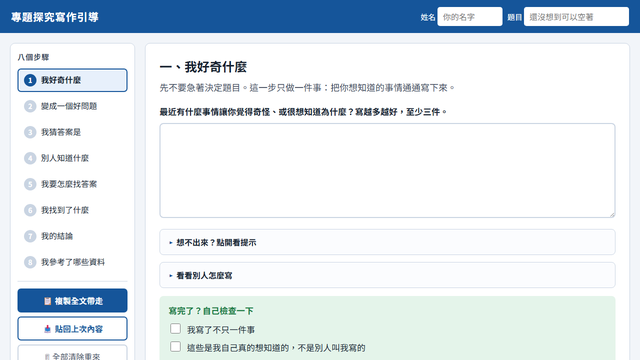
Task: Click the numbered circle icon for step 5
Action: (30, 184)
